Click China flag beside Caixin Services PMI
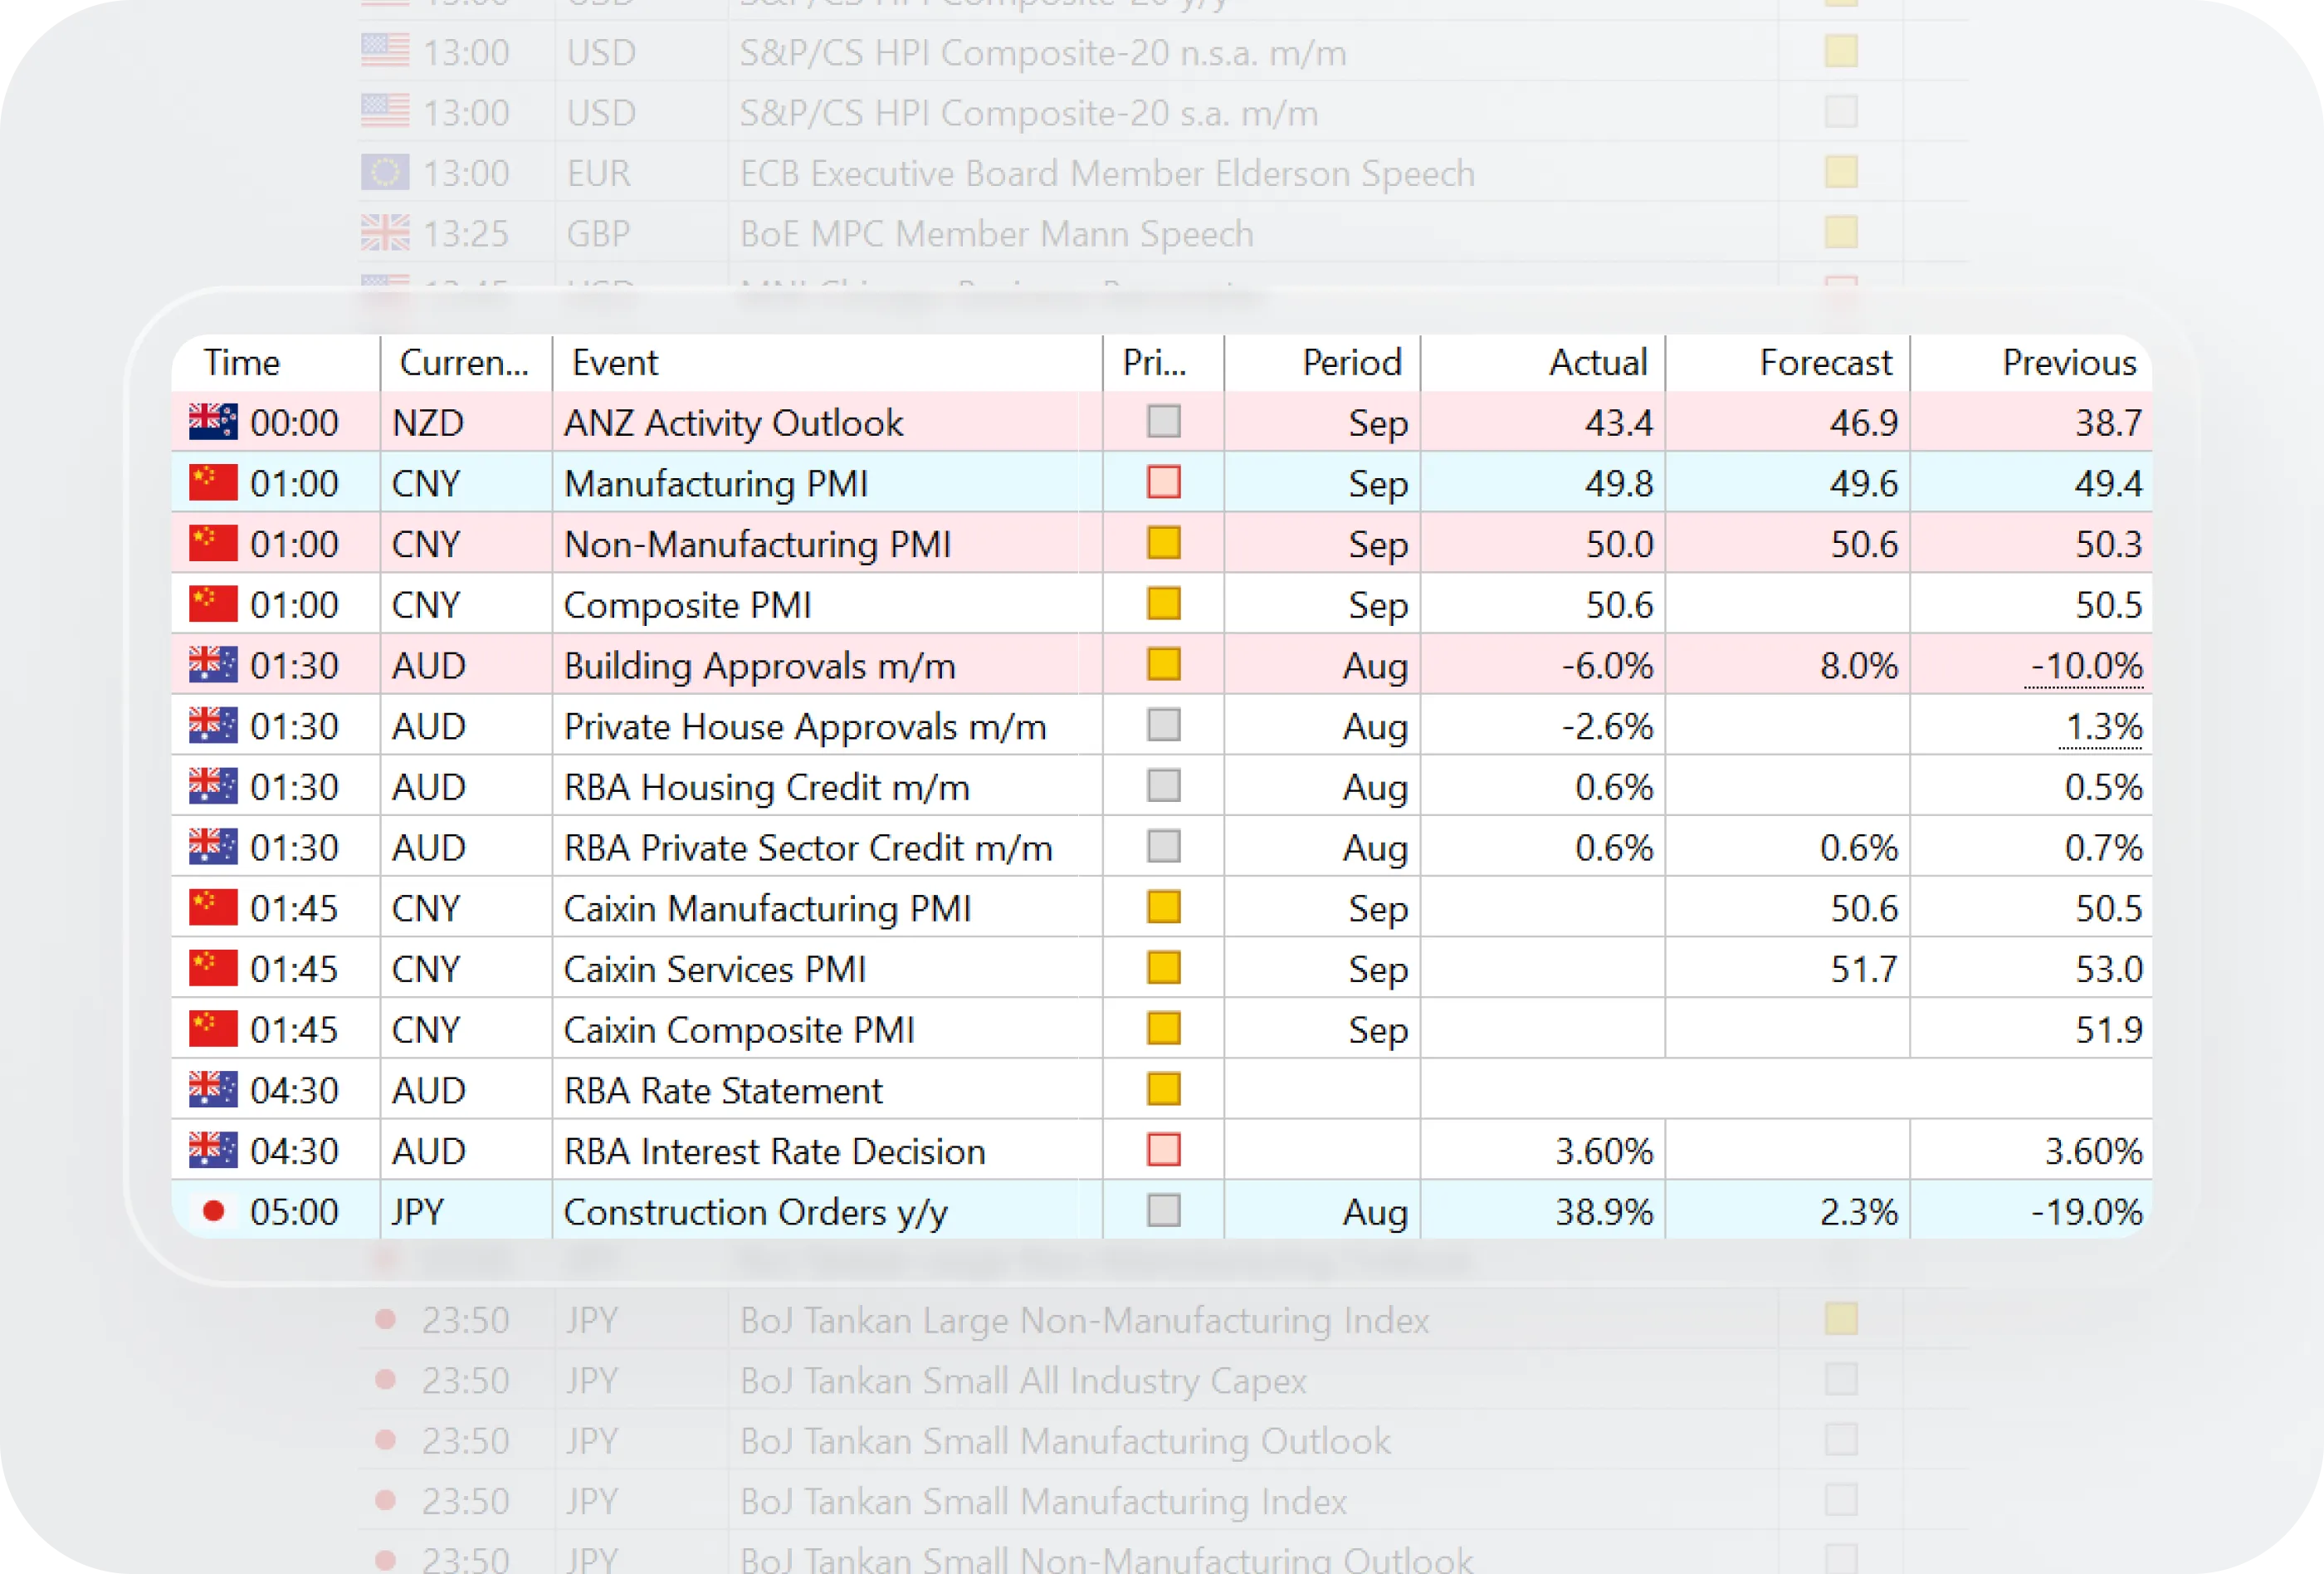The width and height of the screenshot is (2324, 1574). click(213, 968)
